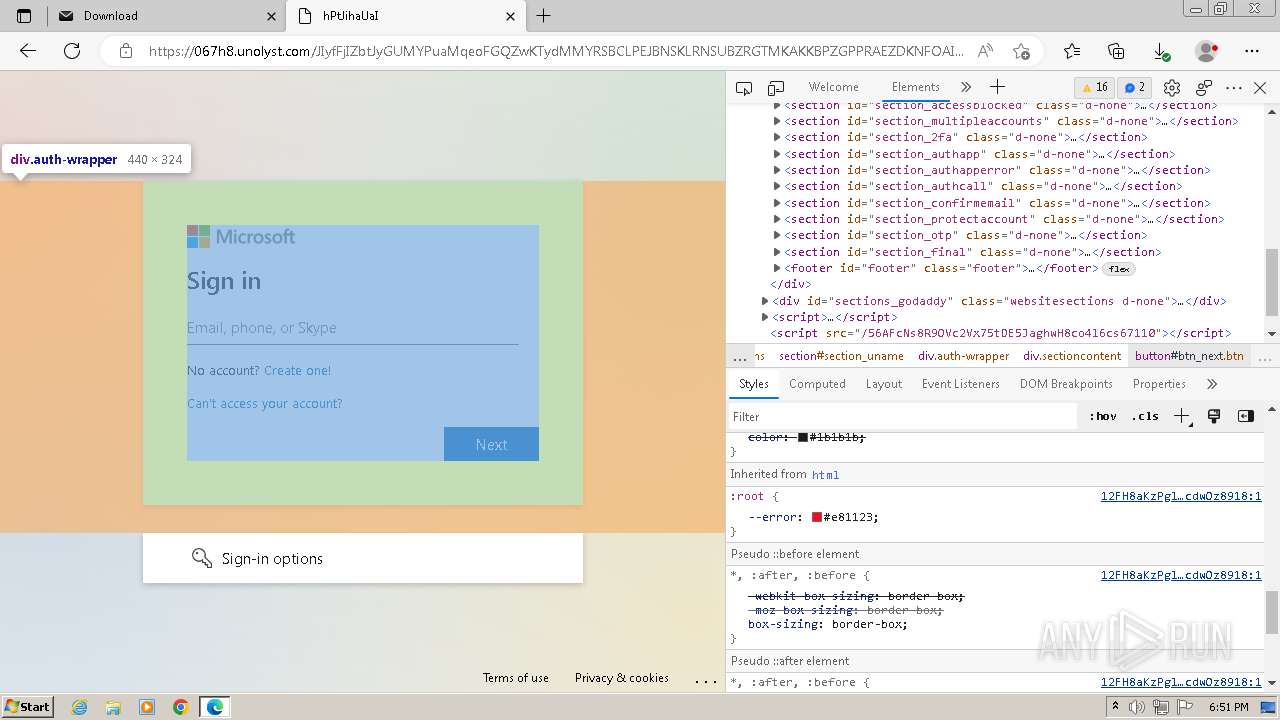Expand the section_multipleaccounts node
This screenshot has height=720, width=1280.
[777, 121]
